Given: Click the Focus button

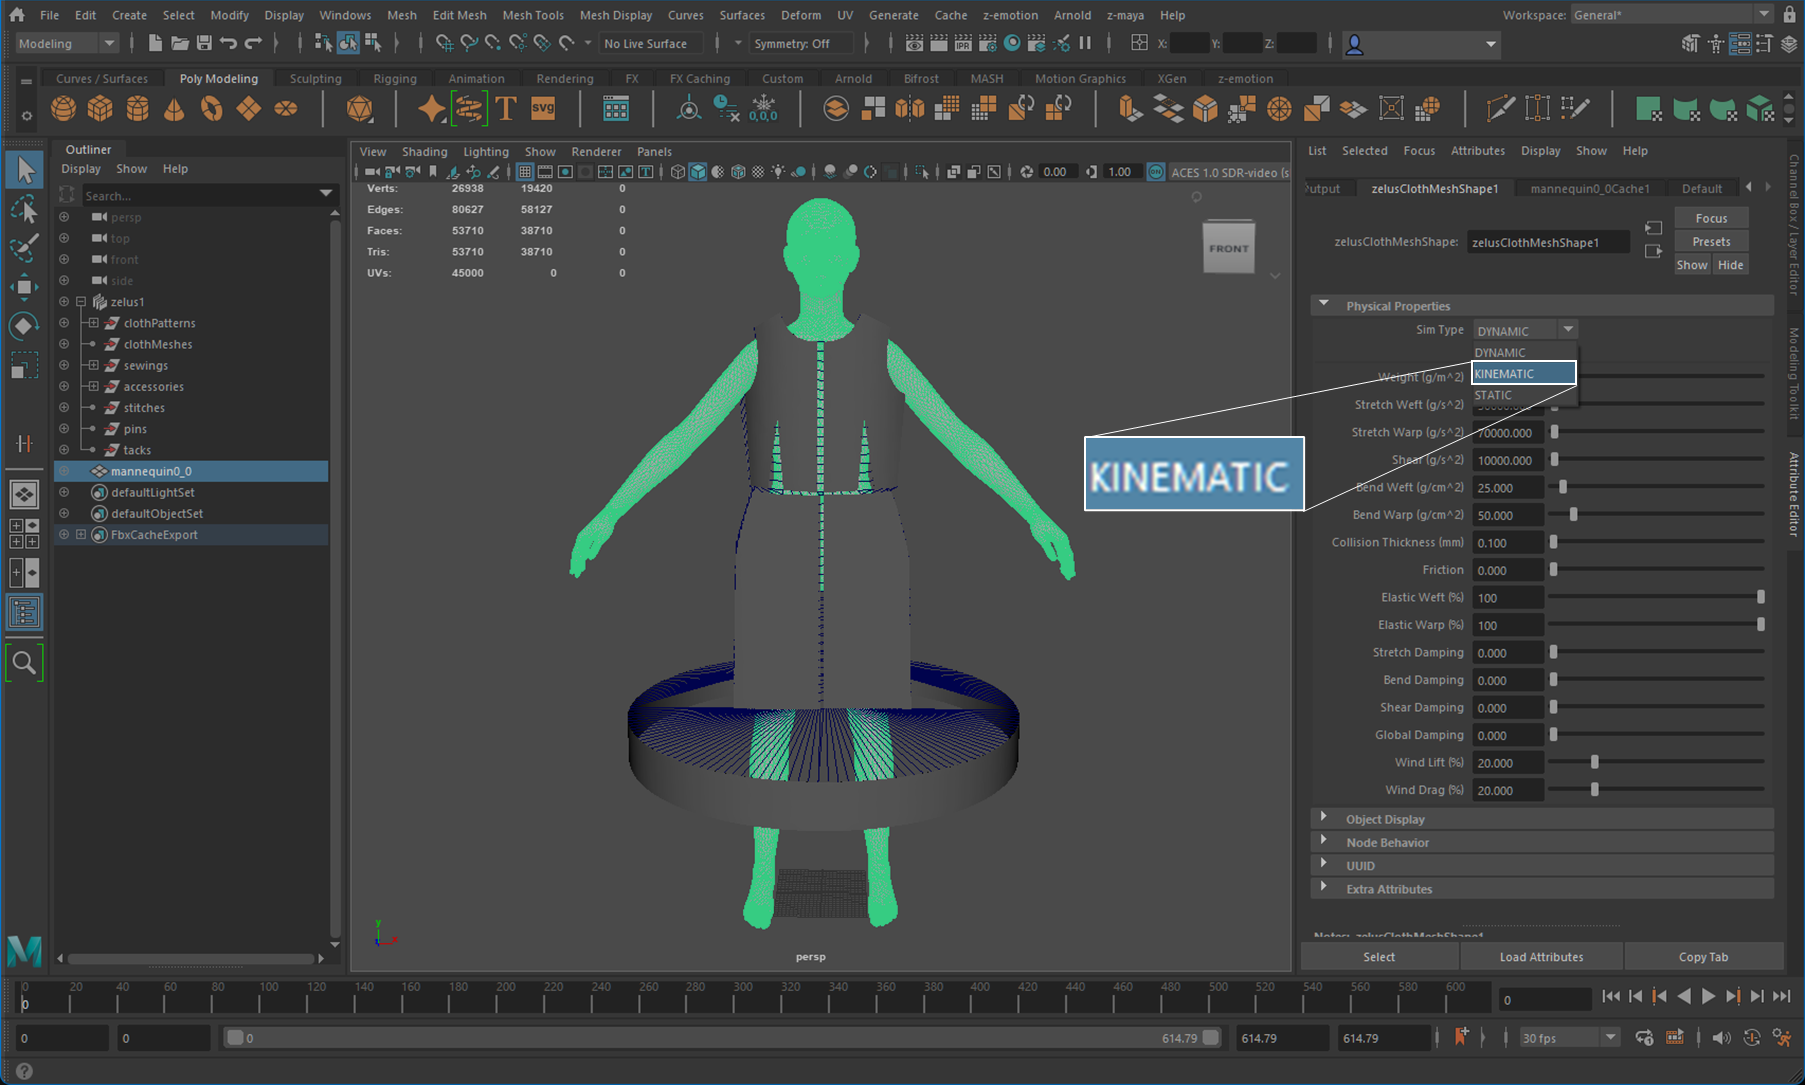Looking at the screenshot, I should 1711,218.
